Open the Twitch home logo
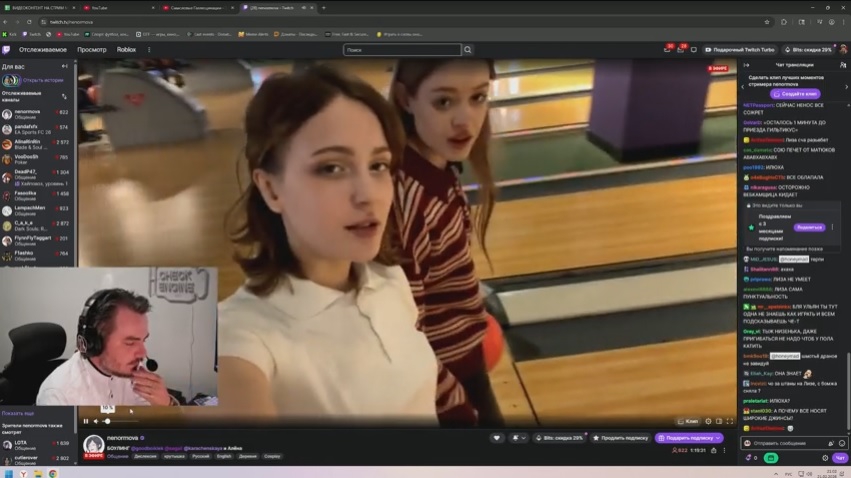The image size is (851, 478). 6,50
